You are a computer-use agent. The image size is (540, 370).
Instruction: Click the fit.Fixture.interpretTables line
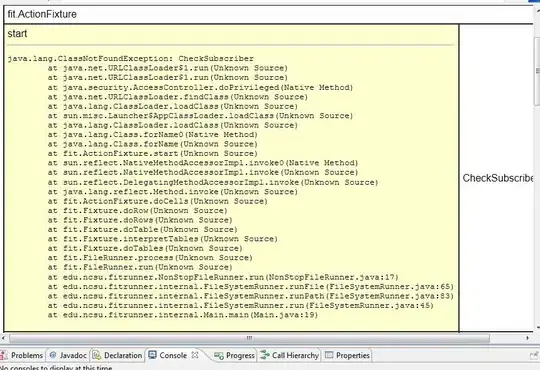tap(163, 239)
